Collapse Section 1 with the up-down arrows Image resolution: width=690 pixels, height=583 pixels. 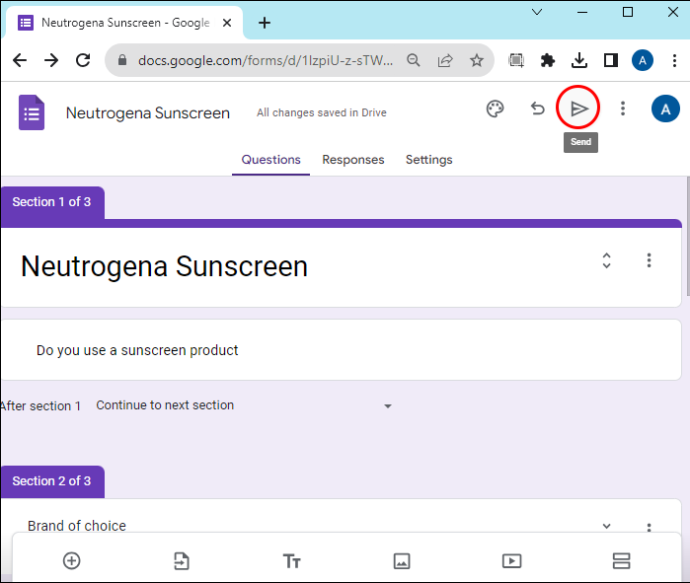(x=606, y=260)
